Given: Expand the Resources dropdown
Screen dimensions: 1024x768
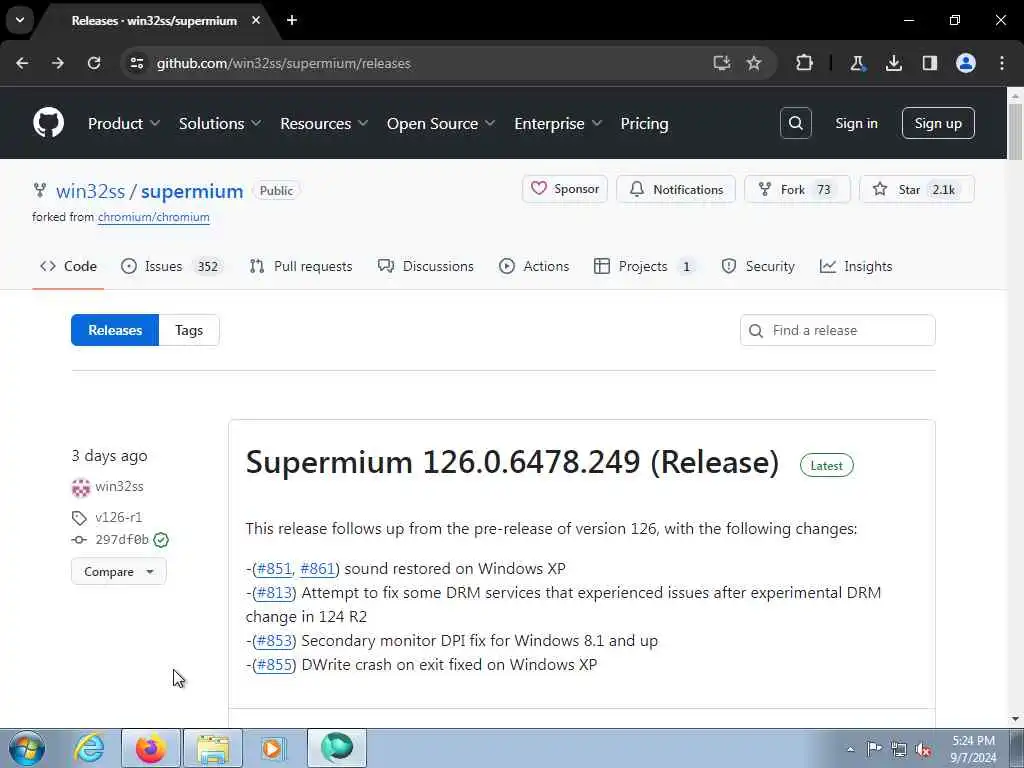Looking at the screenshot, I should point(324,123).
